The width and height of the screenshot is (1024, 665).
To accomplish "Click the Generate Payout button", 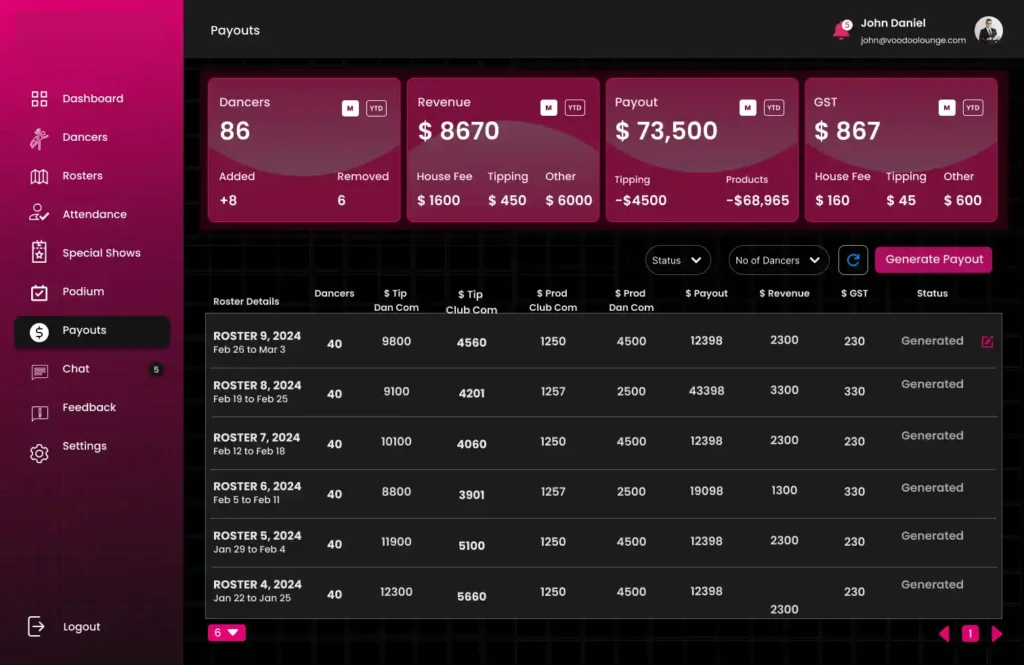I will (933, 260).
